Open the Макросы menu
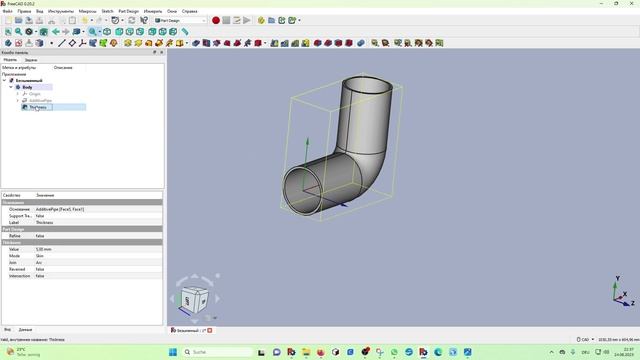This screenshot has height=360, width=640. (x=87, y=11)
